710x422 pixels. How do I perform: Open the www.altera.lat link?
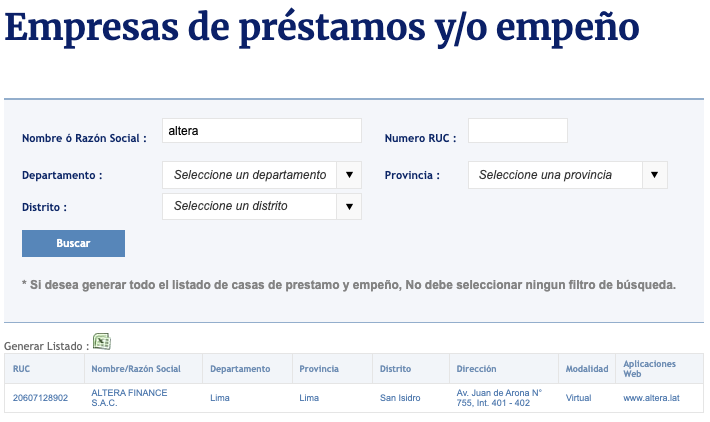pyautogui.click(x=651, y=398)
